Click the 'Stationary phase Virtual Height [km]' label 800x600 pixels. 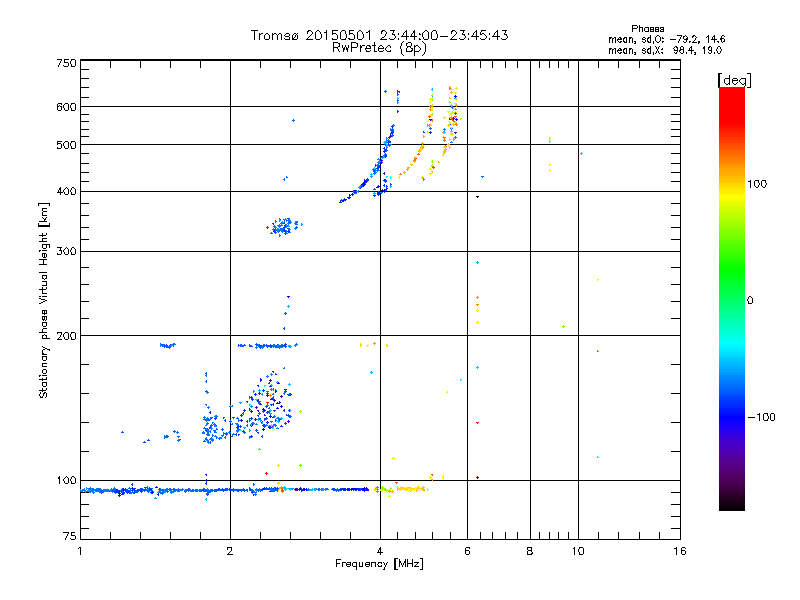pyautogui.click(x=44, y=300)
